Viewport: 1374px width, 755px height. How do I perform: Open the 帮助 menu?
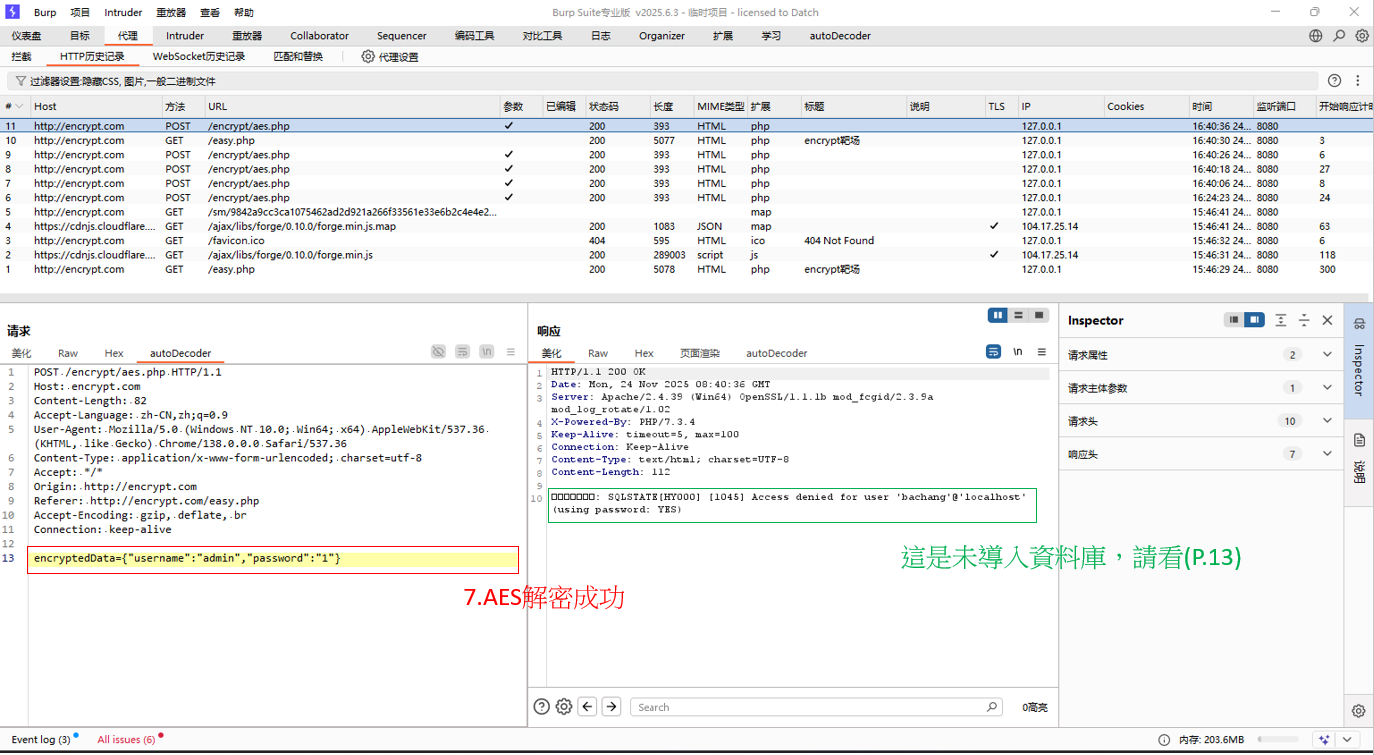tap(243, 13)
